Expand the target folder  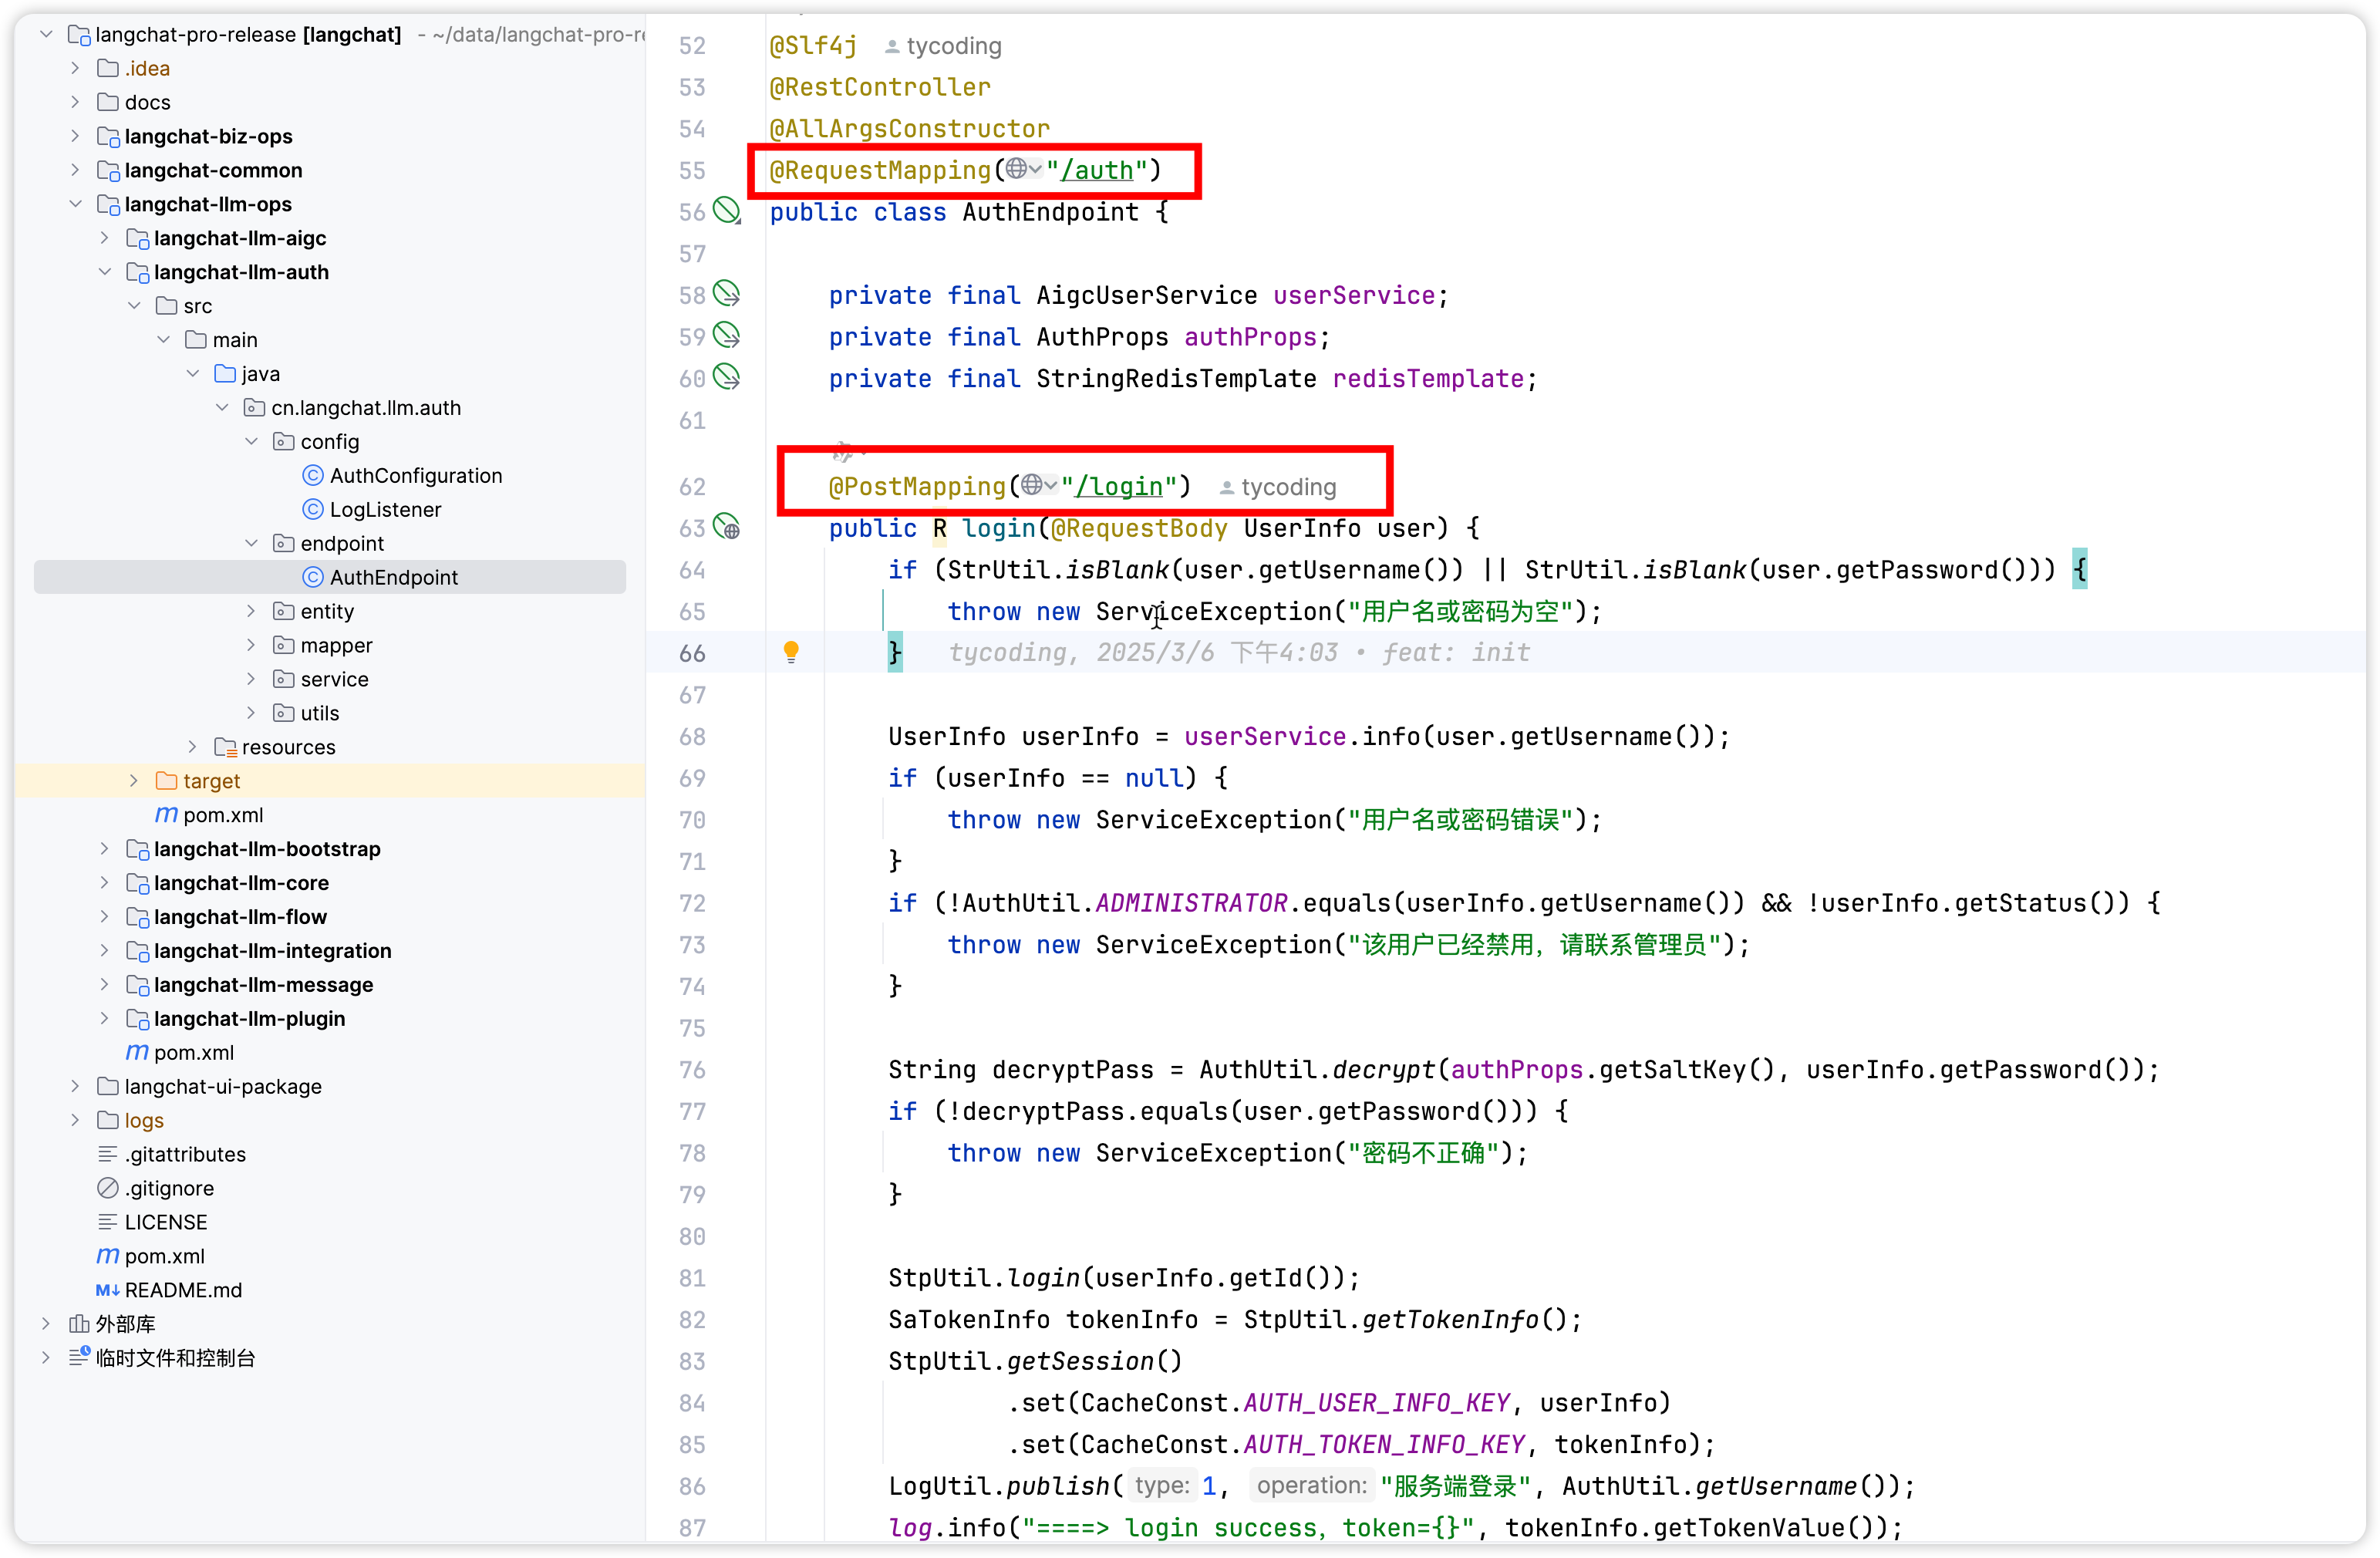134,780
